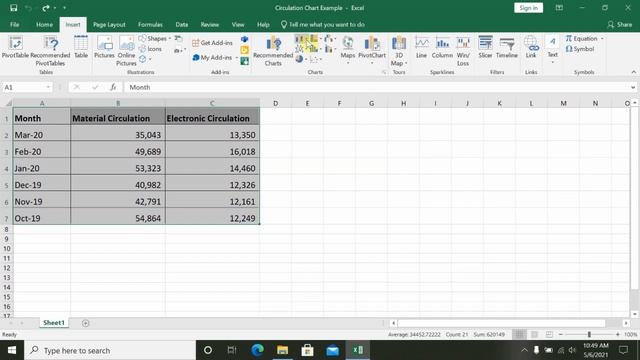Adjust the zoom slider handle
This screenshot has width=640, height=360.
point(589,334)
